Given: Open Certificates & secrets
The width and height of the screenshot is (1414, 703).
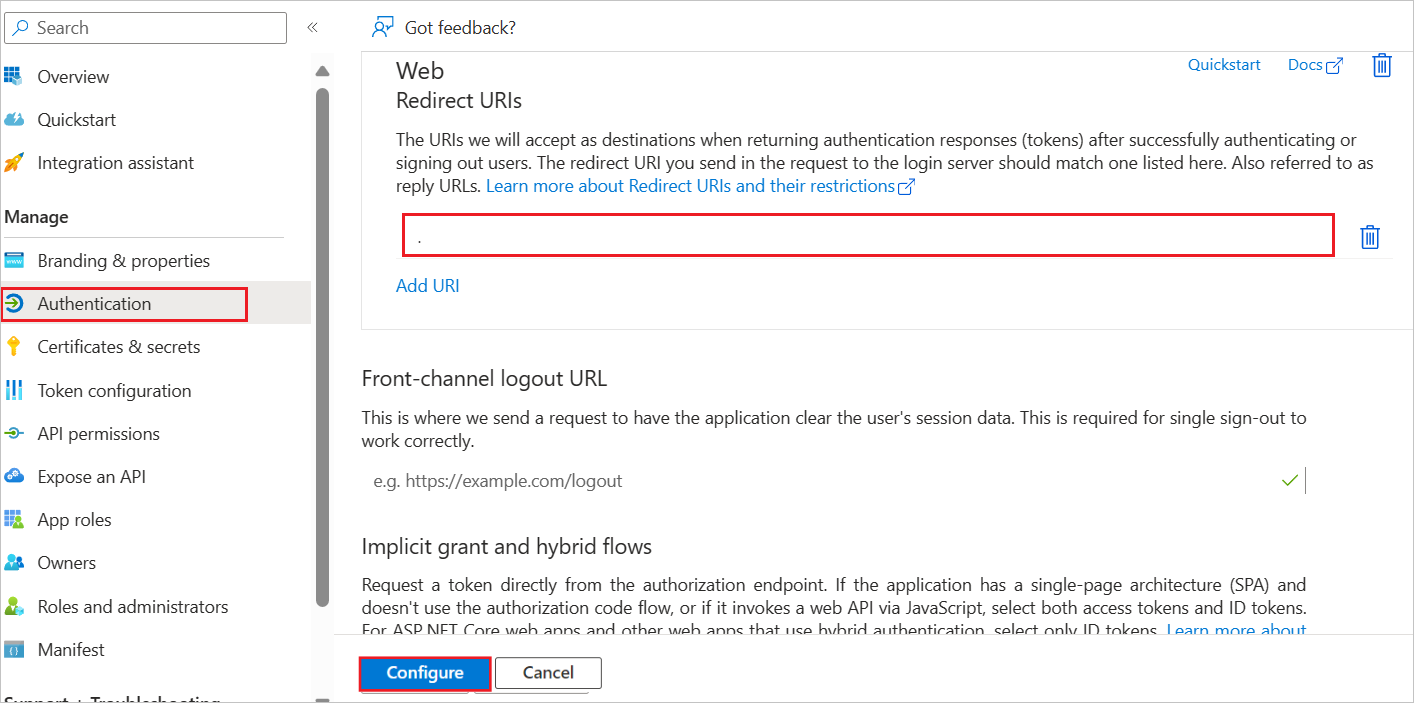Looking at the screenshot, I should pos(119,346).
